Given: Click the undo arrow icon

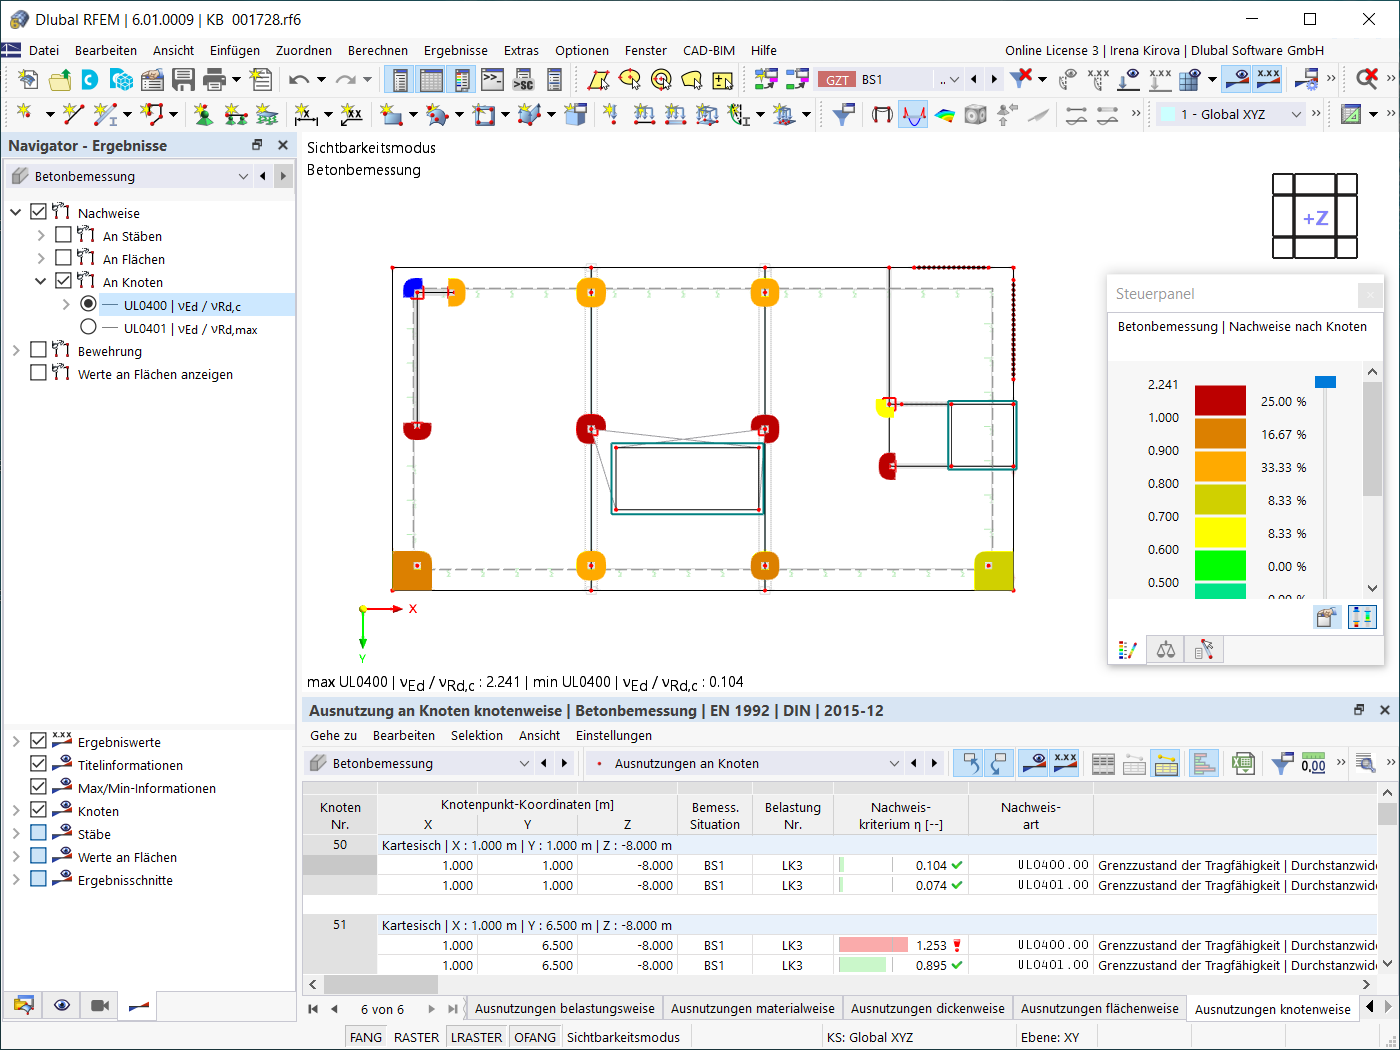Looking at the screenshot, I should [x=299, y=79].
